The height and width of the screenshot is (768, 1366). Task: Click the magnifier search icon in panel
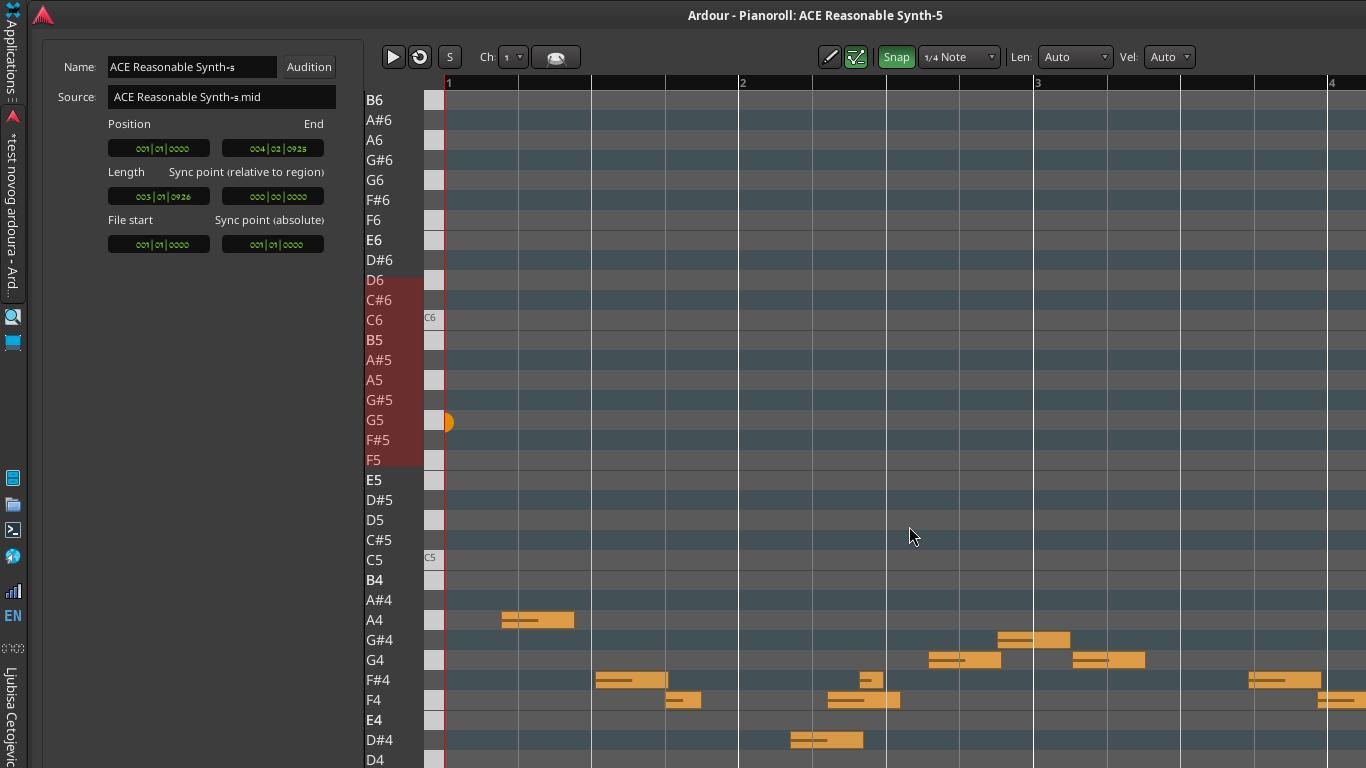(x=13, y=317)
